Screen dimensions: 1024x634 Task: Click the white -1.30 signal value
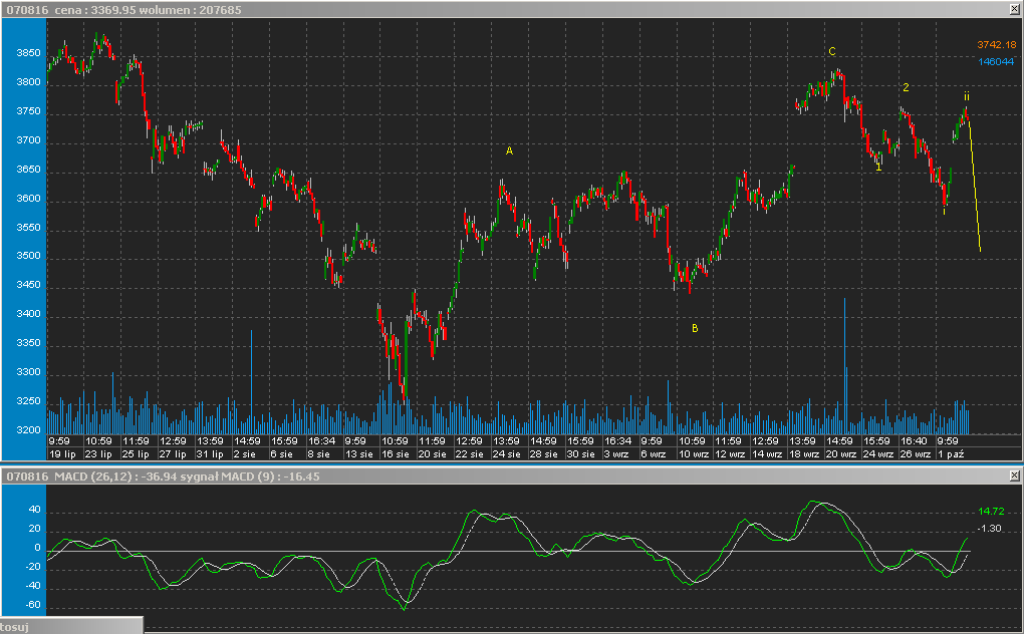(x=990, y=528)
